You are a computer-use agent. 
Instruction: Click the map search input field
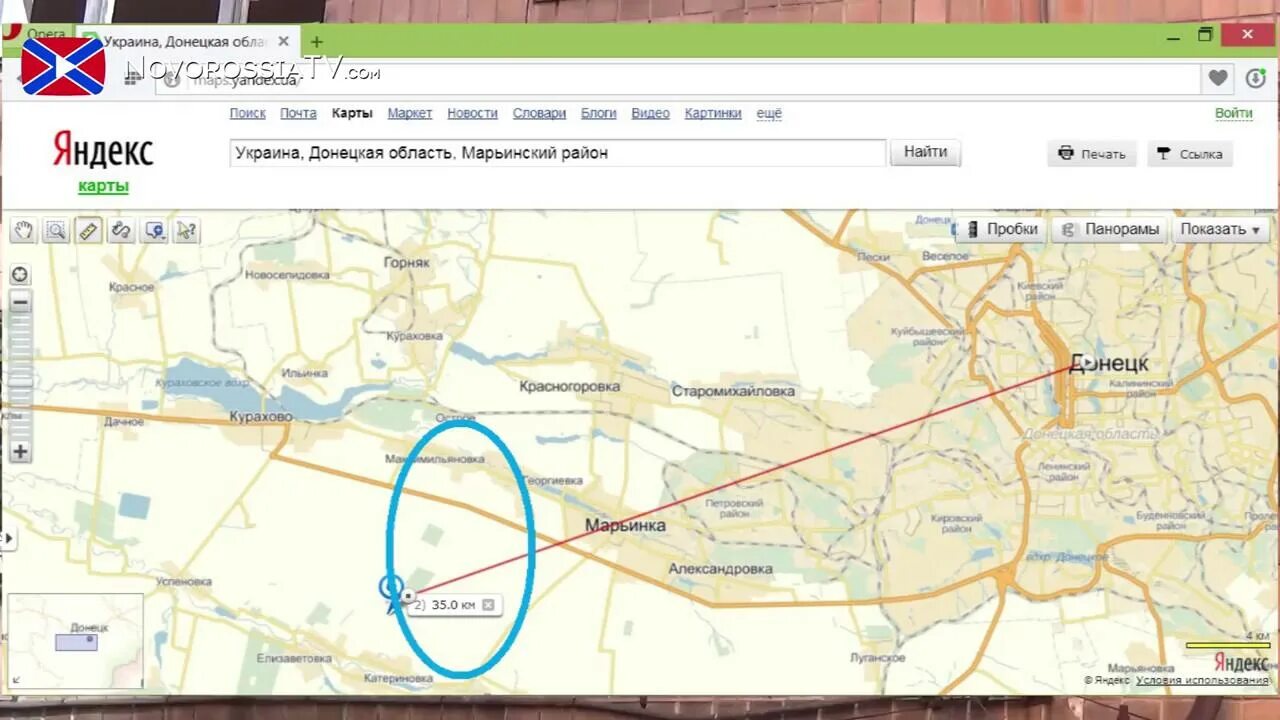[557, 153]
